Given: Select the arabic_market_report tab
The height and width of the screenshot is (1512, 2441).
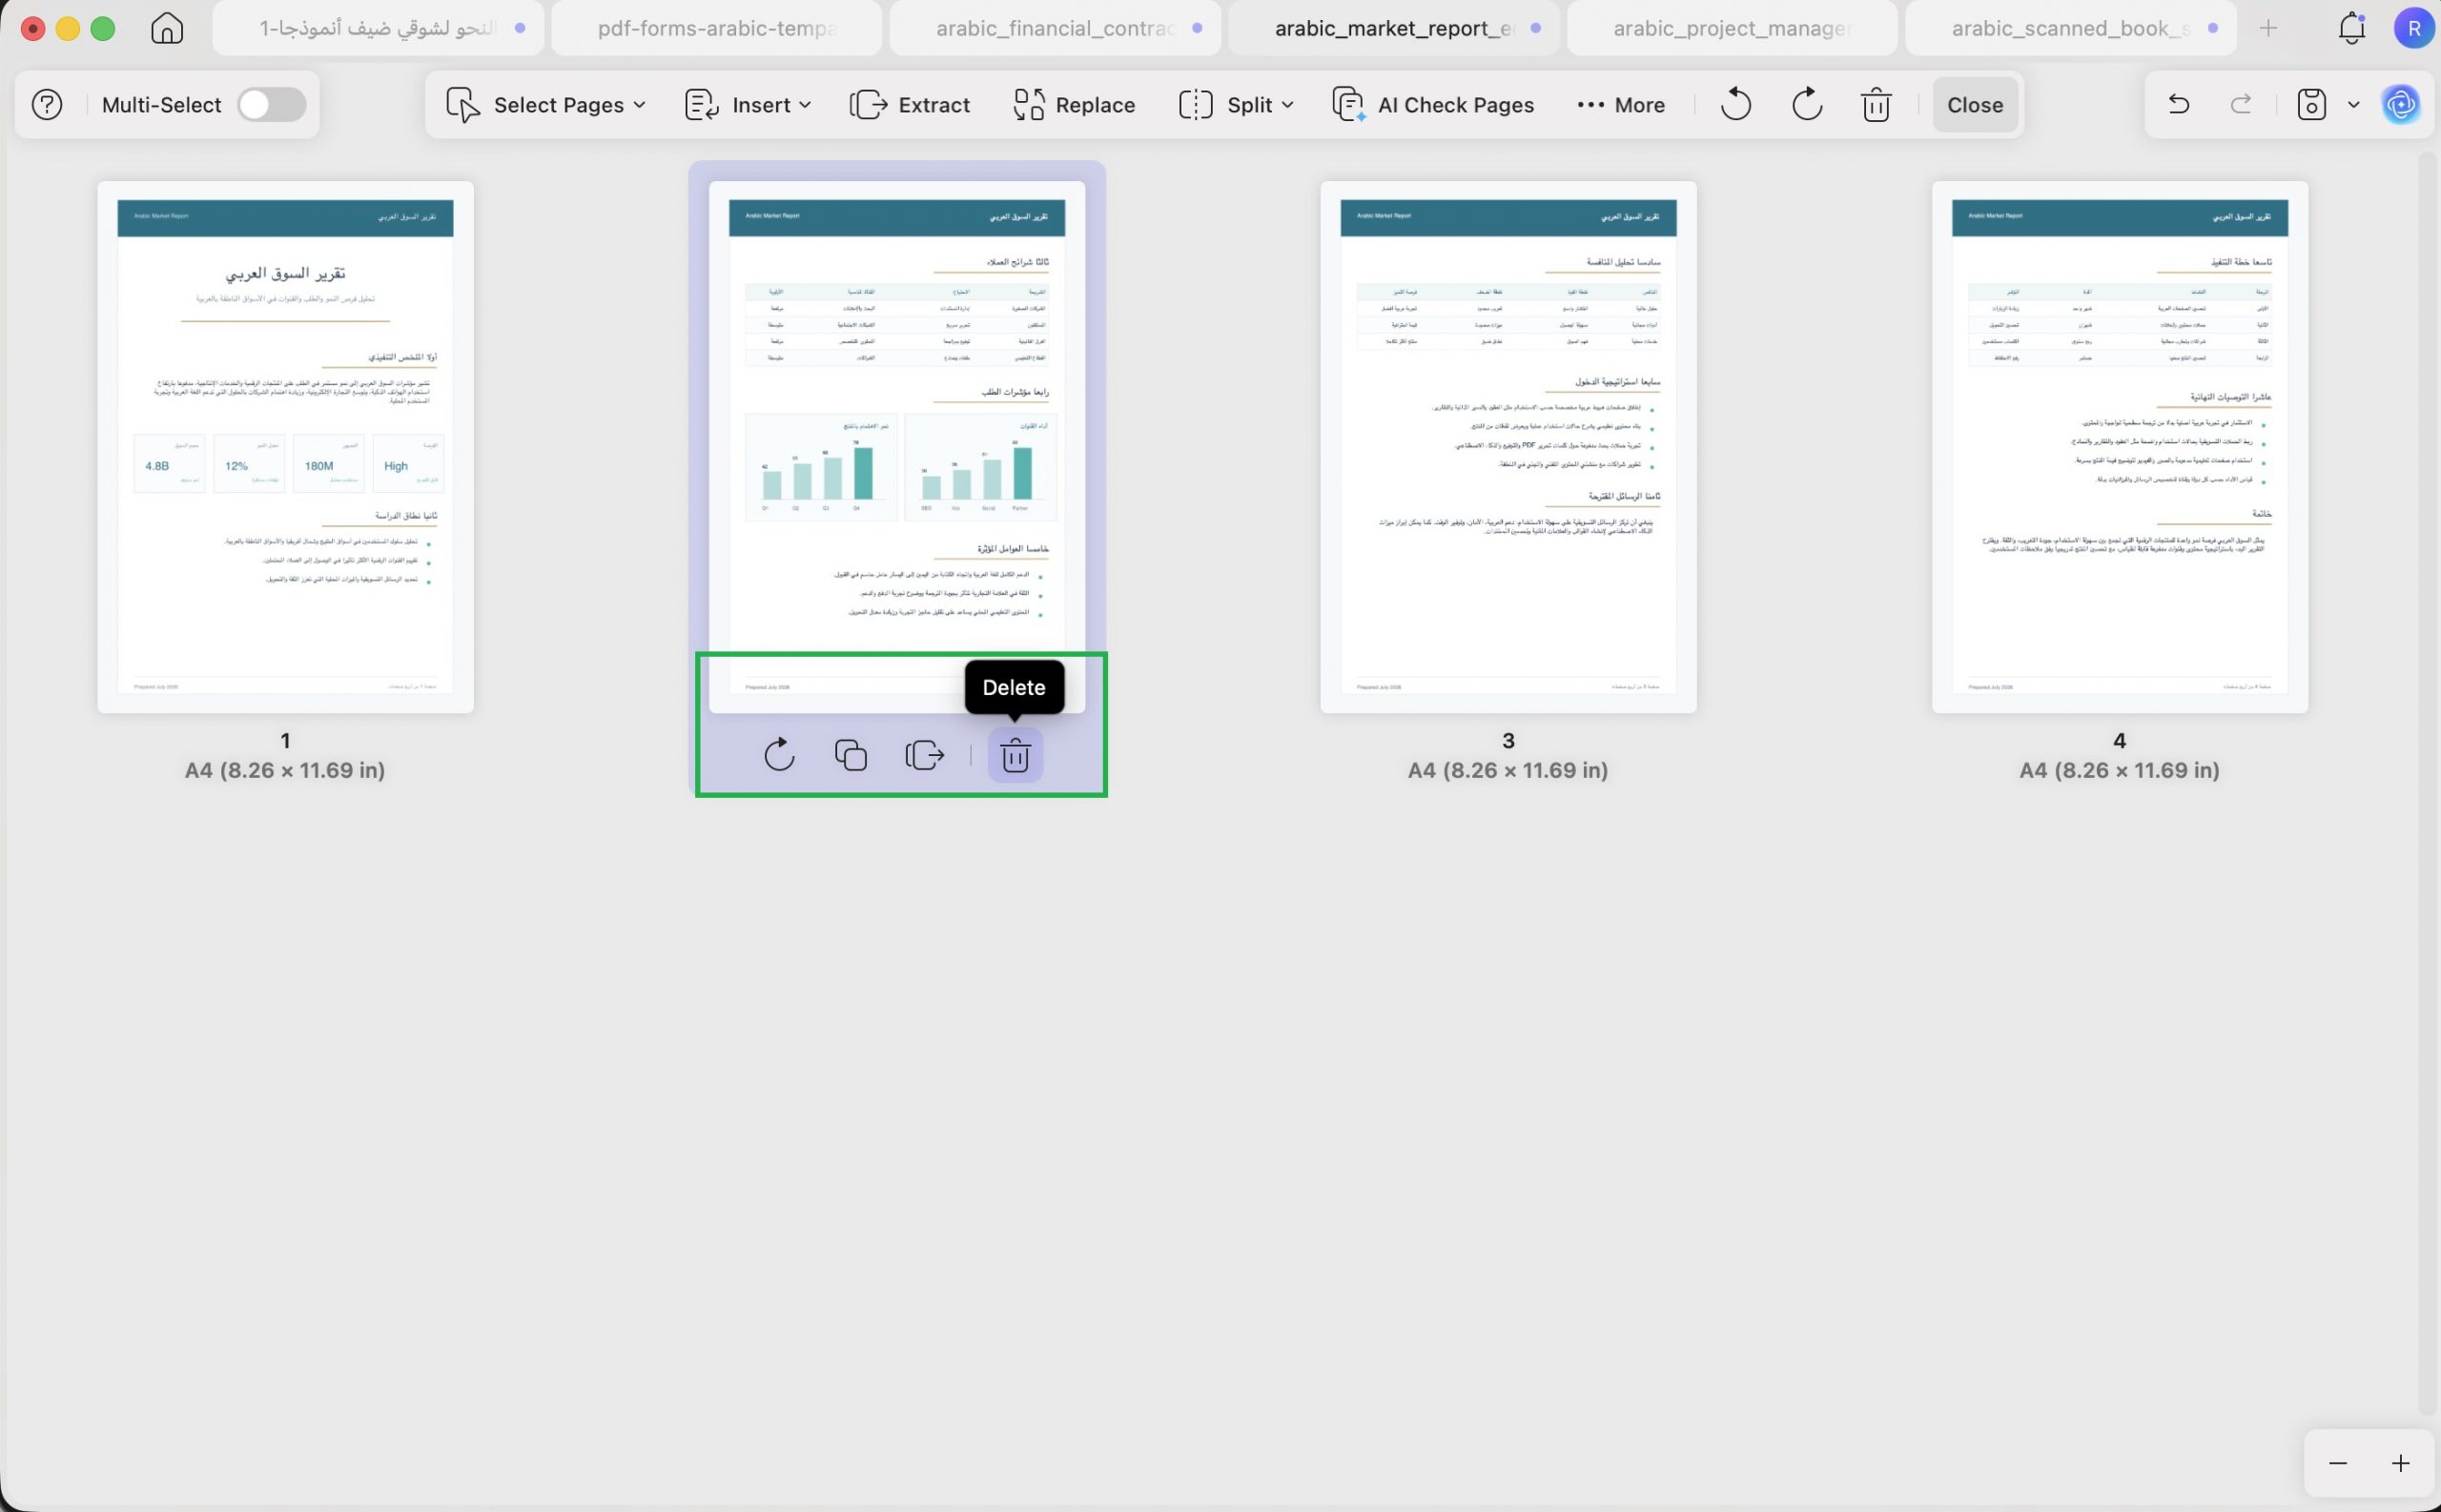Looking at the screenshot, I should (x=1394, y=28).
